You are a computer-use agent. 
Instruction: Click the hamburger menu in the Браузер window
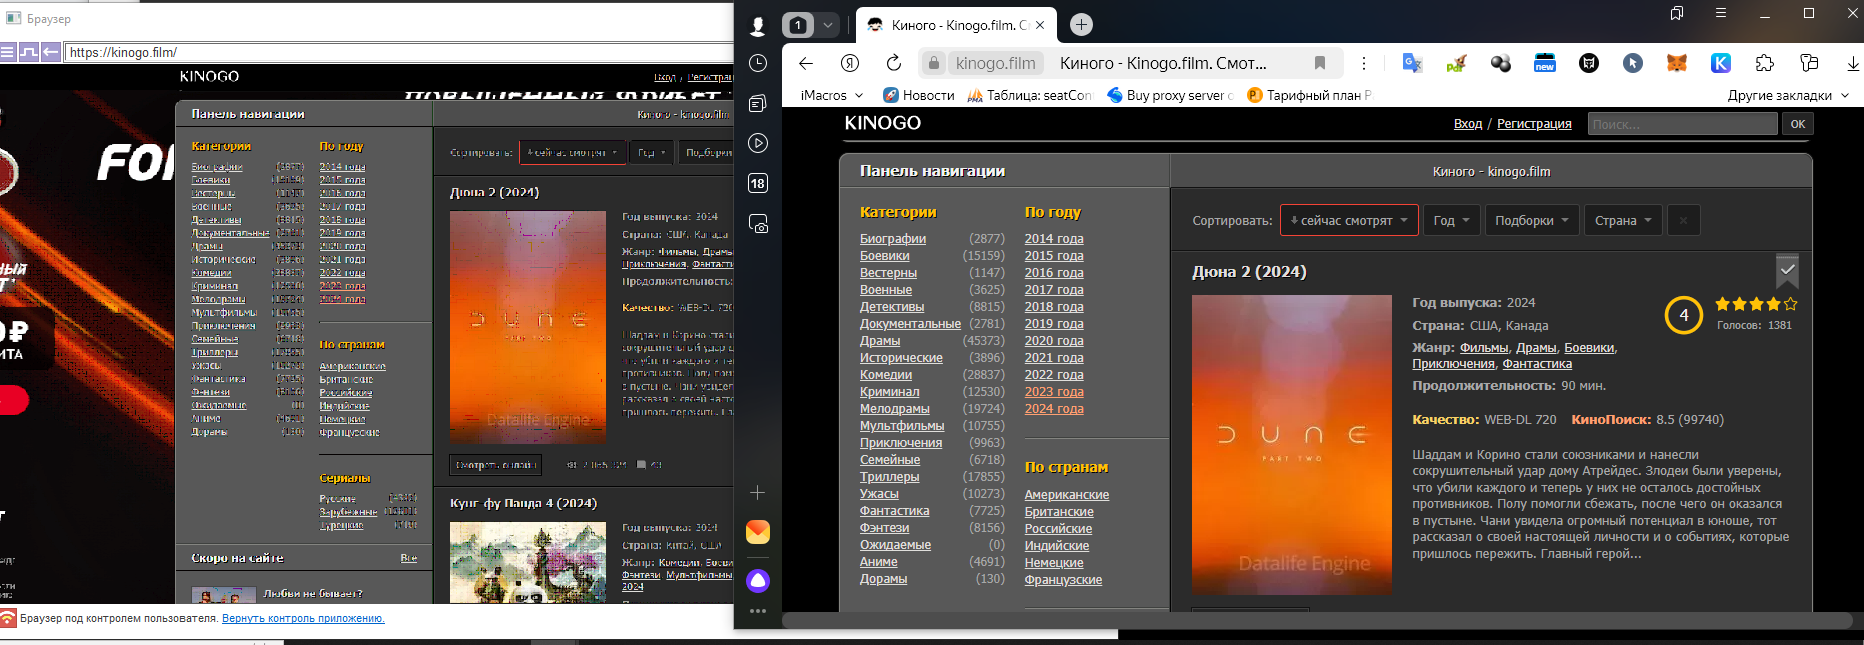[8, 52]
